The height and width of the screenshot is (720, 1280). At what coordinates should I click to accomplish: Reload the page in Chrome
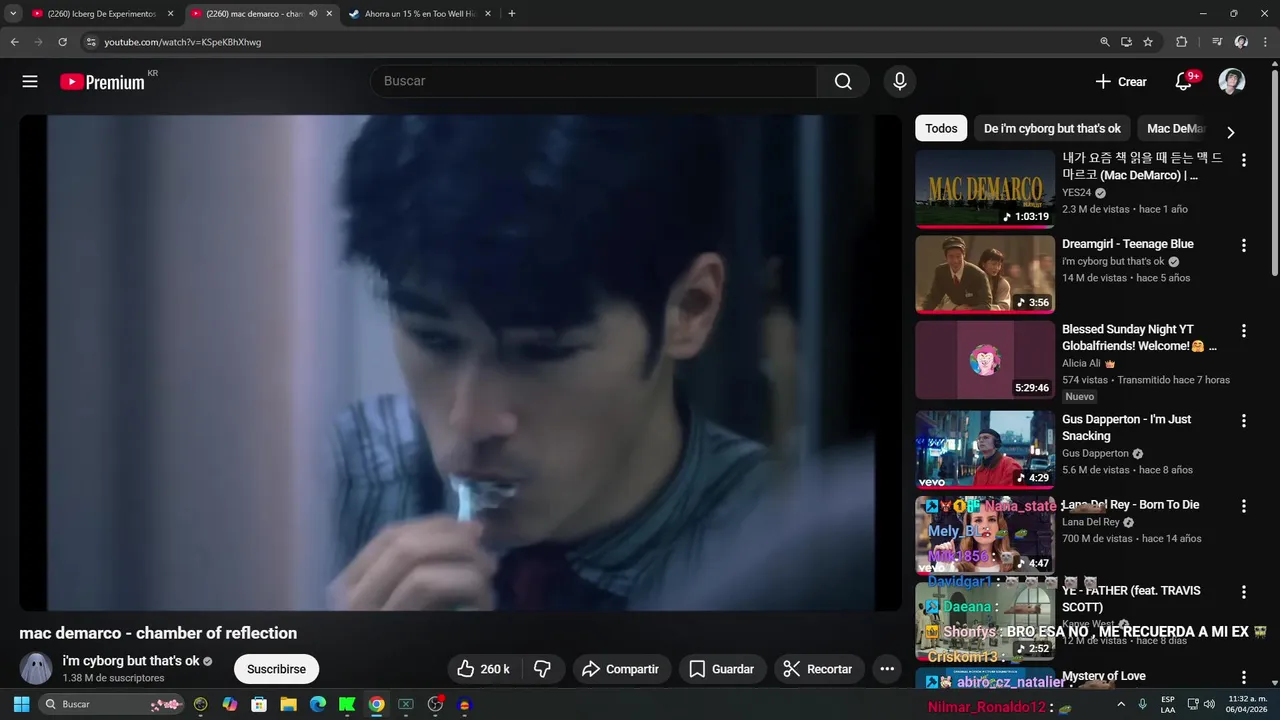click(62, 42)
